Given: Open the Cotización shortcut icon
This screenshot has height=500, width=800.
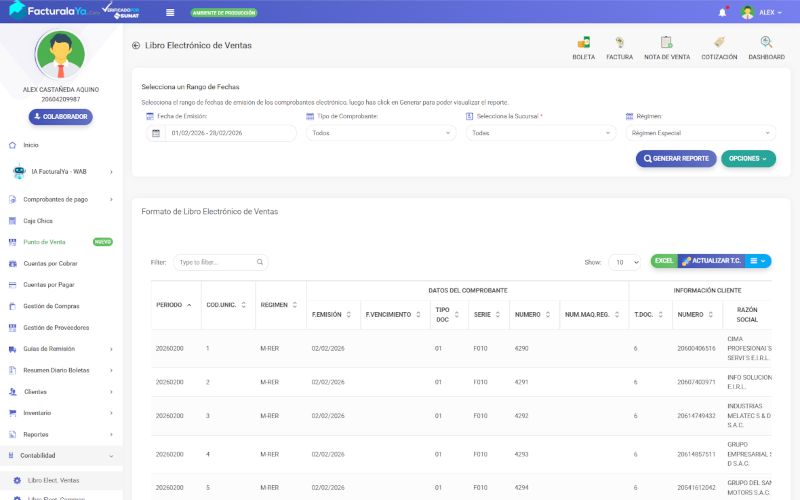Looking at the screenshot, I should (x=718, y=46).
